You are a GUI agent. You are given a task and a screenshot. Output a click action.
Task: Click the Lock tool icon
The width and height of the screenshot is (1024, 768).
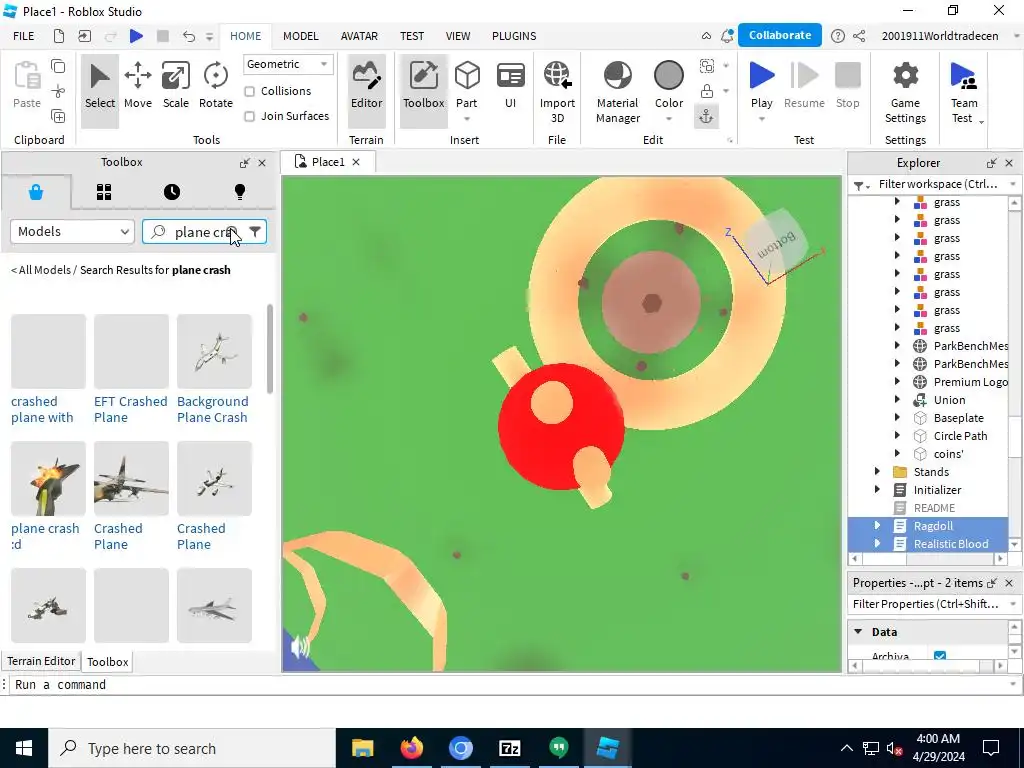click(x=707, y=91)
